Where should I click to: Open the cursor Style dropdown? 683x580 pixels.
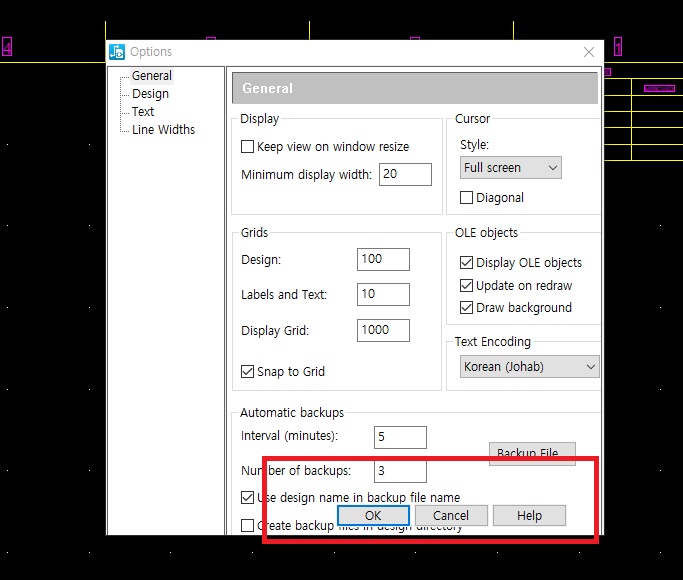pos(510,168)
